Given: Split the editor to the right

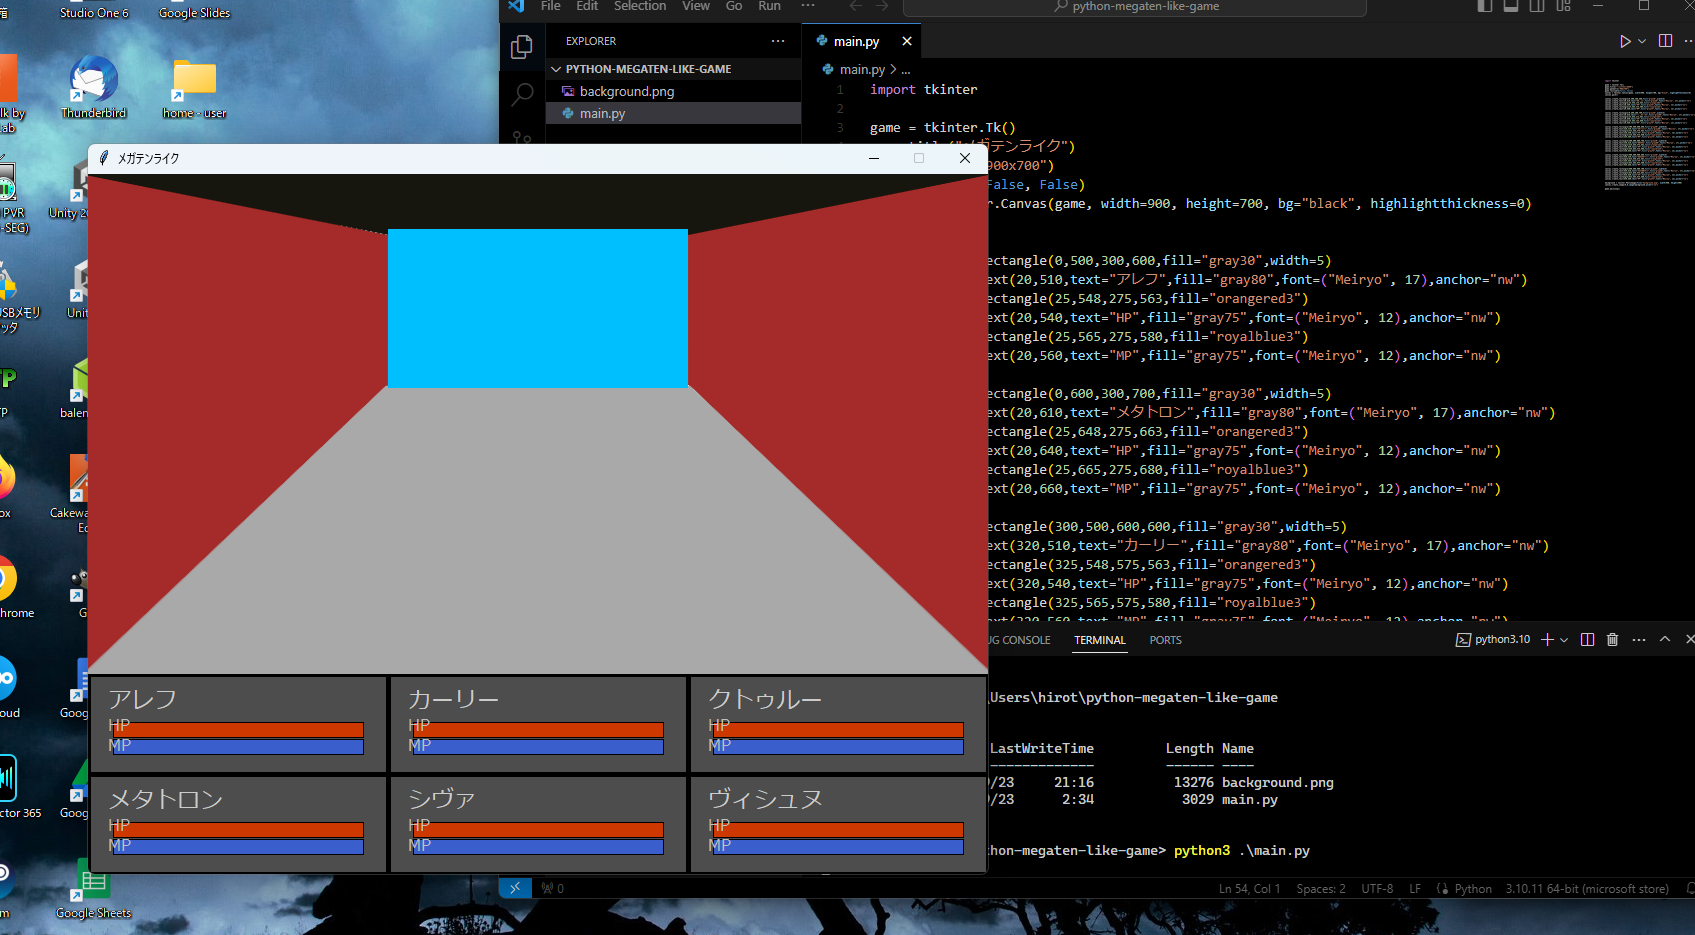Looking at the screenshot, I should (1665, 41).
